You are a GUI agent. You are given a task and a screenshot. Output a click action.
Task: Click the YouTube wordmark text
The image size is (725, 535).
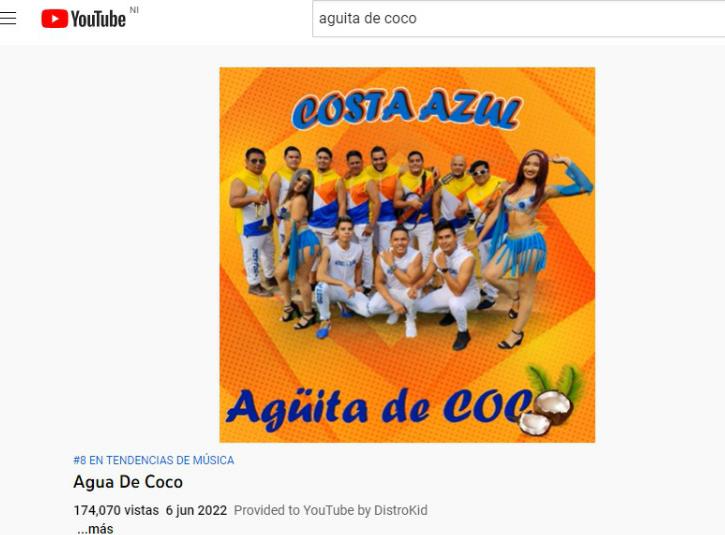(x=98, y=19)
